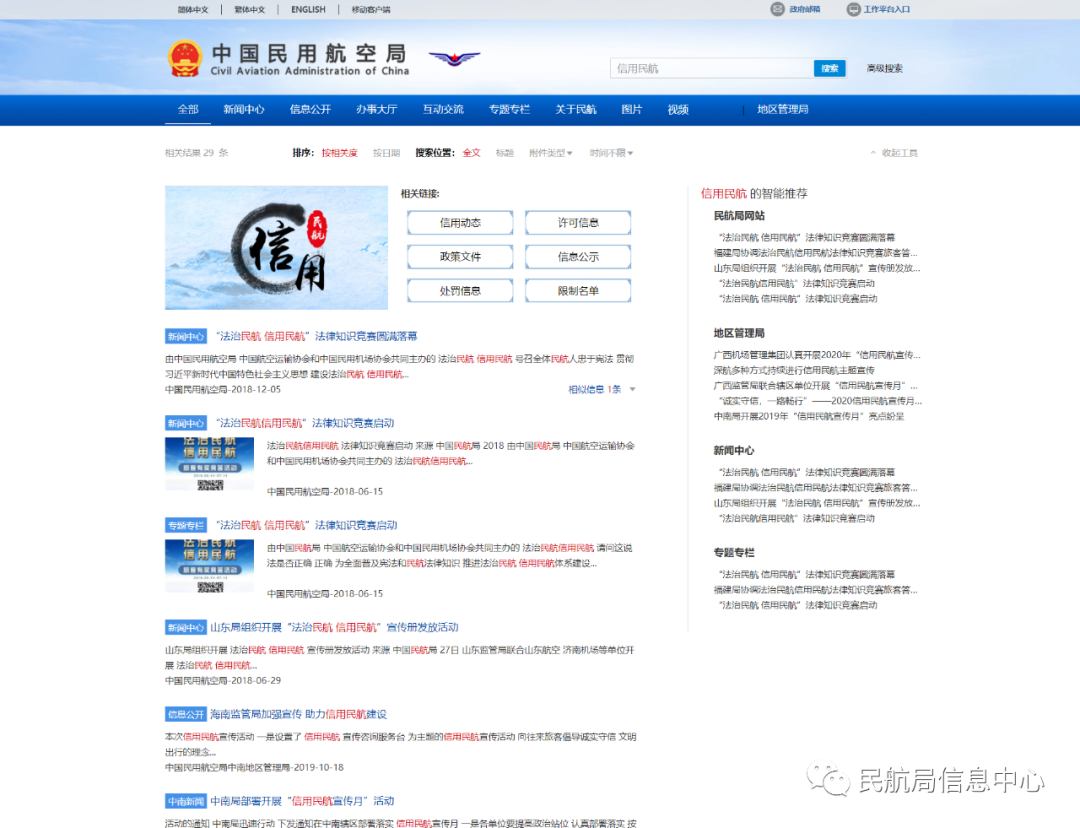
Task: Open the 附件类型 dropdown
Action: pos(550,153)
